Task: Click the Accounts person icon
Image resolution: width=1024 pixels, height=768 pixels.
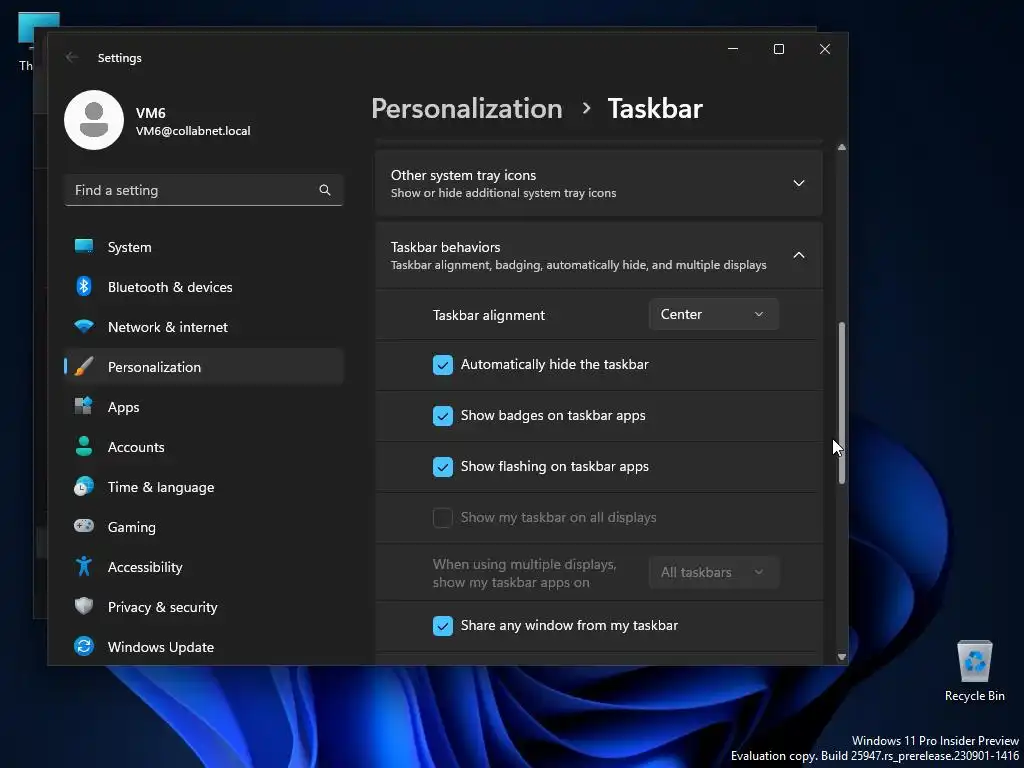Action: pos(84,446)
